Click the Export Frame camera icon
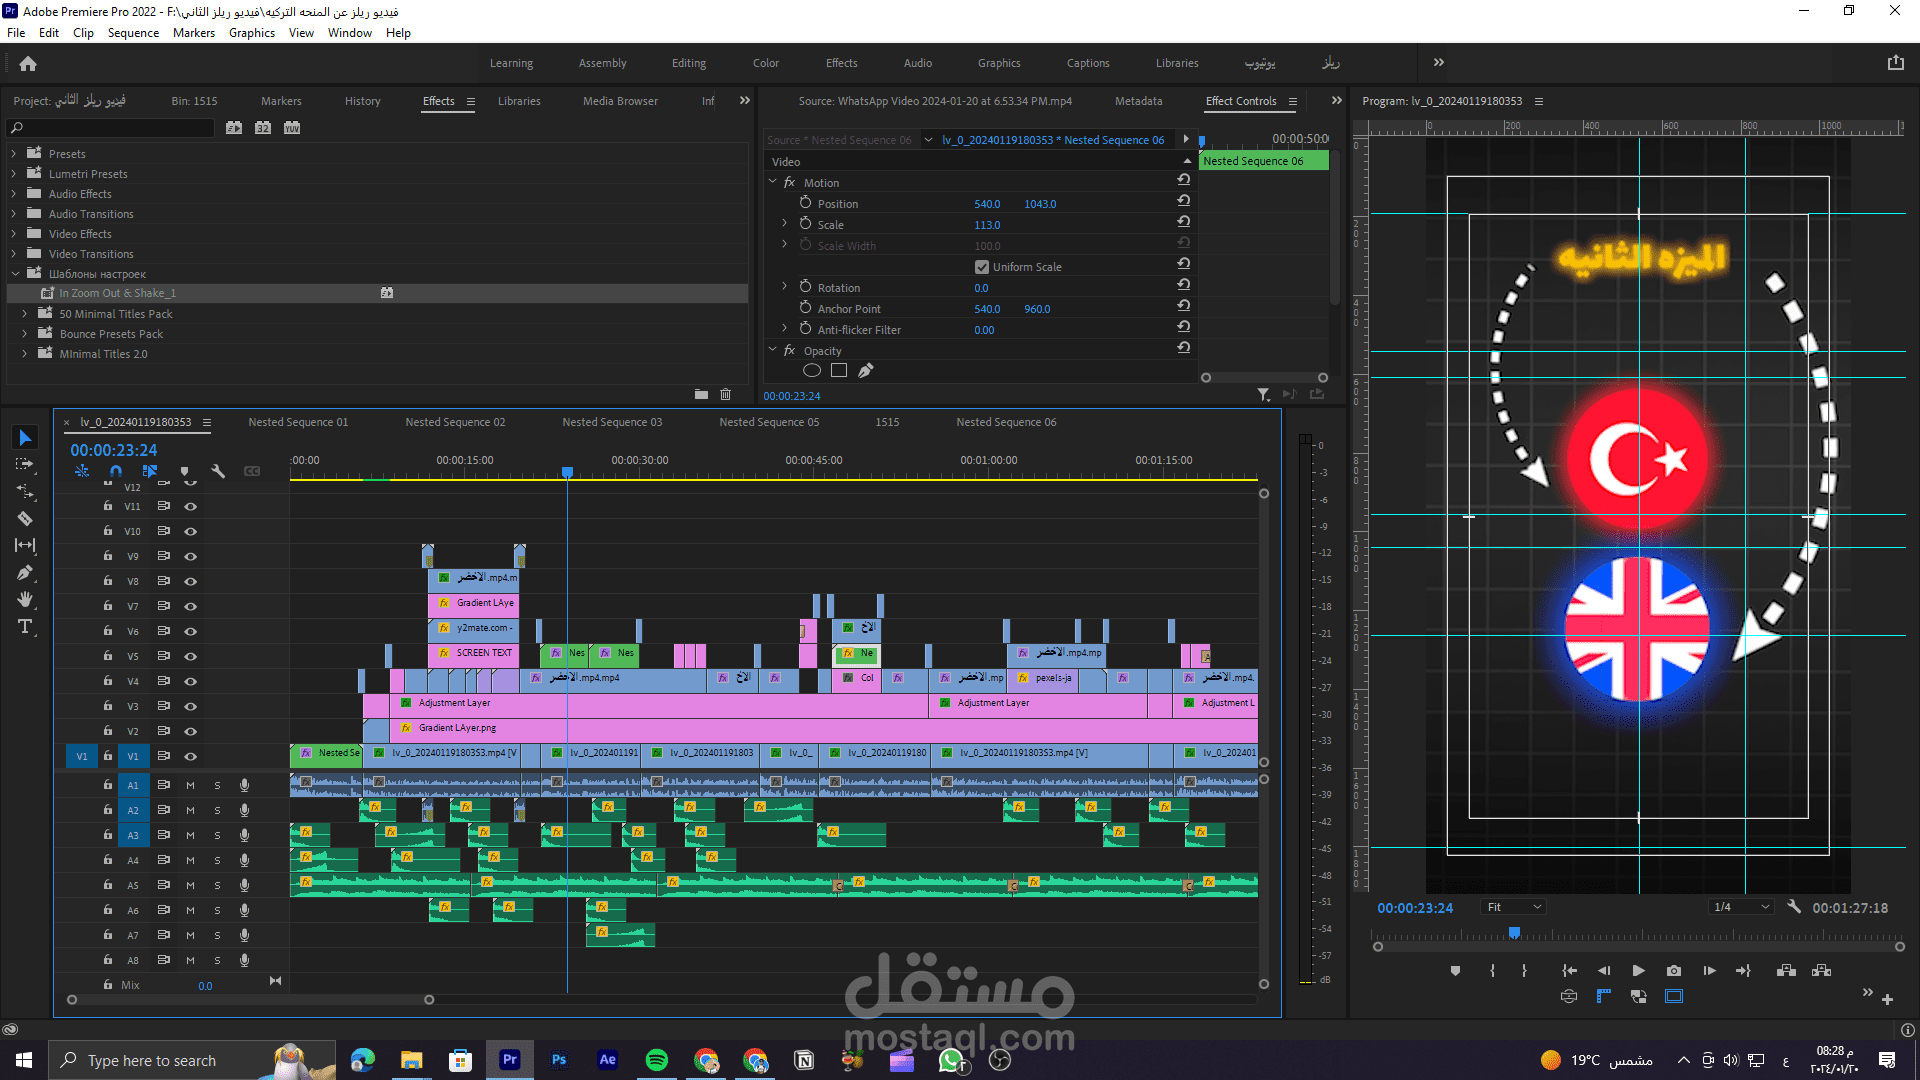Image resolution: width=1920 pixels, height=1080 pixels. pos(1674,970)
